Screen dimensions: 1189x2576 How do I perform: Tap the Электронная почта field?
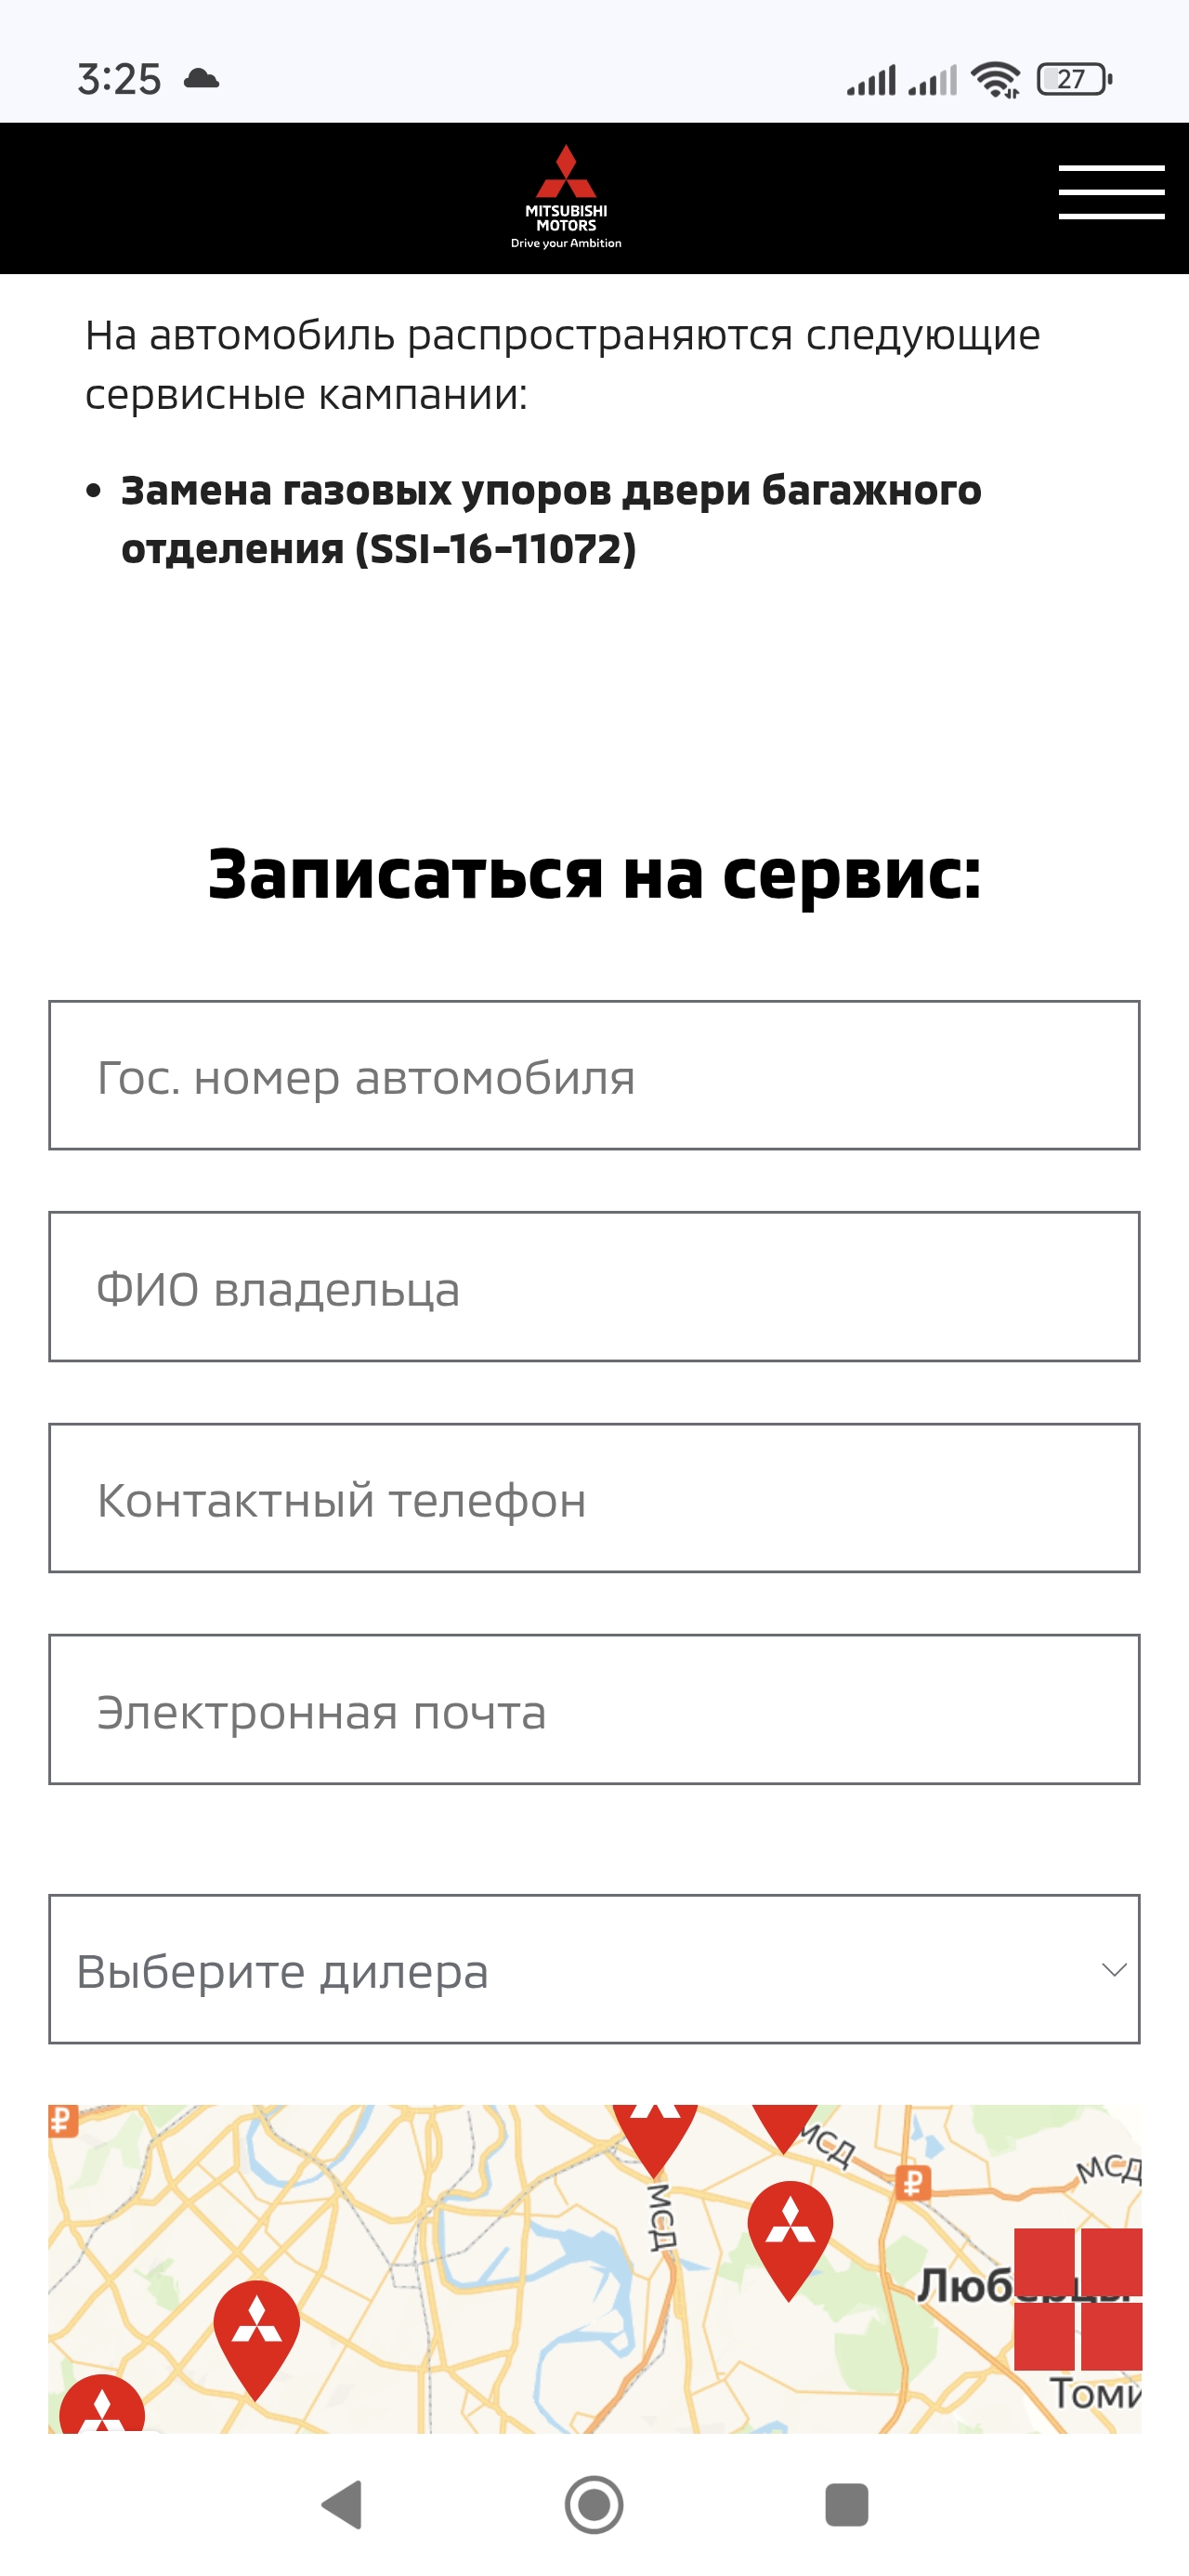pos(594,1710)
